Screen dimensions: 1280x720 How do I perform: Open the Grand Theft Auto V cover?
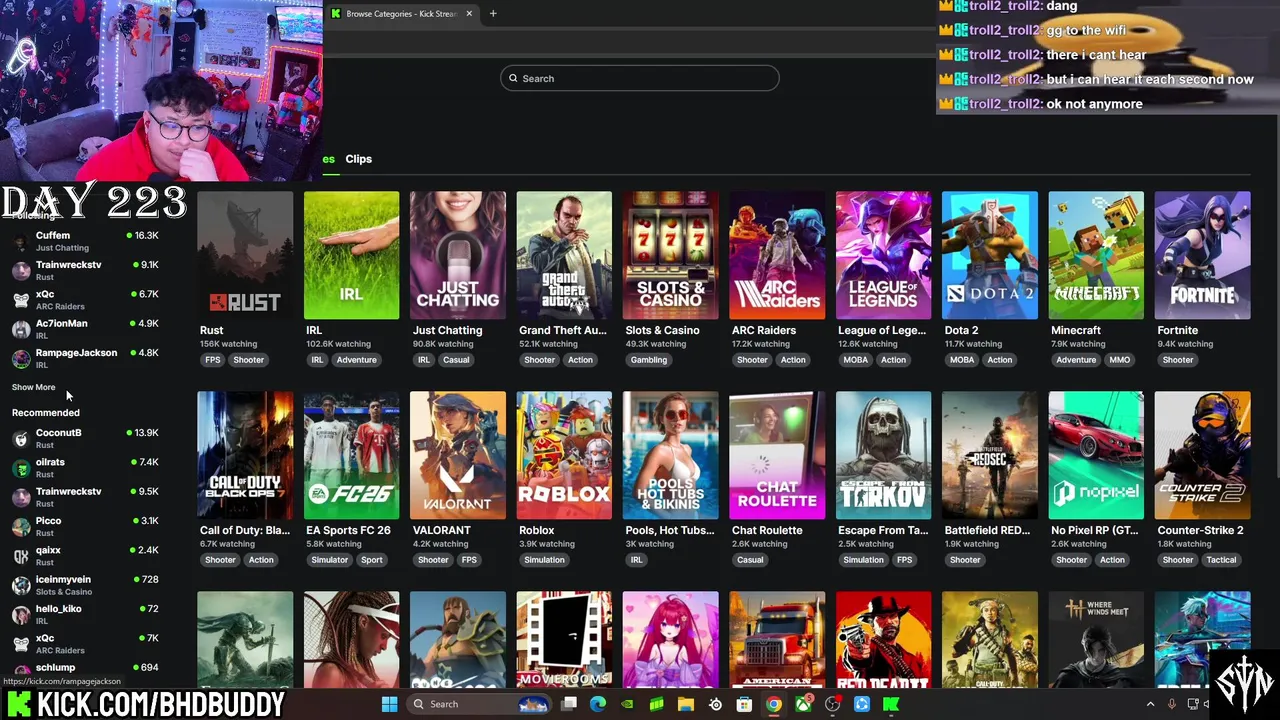(564, 255)
